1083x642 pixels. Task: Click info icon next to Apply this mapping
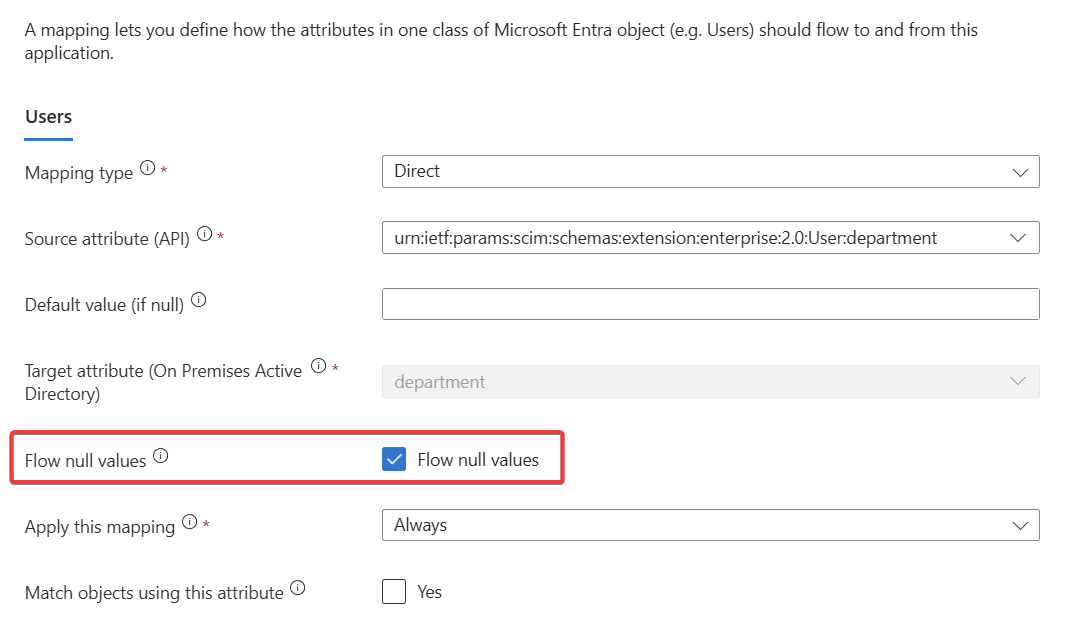(190, 522)
